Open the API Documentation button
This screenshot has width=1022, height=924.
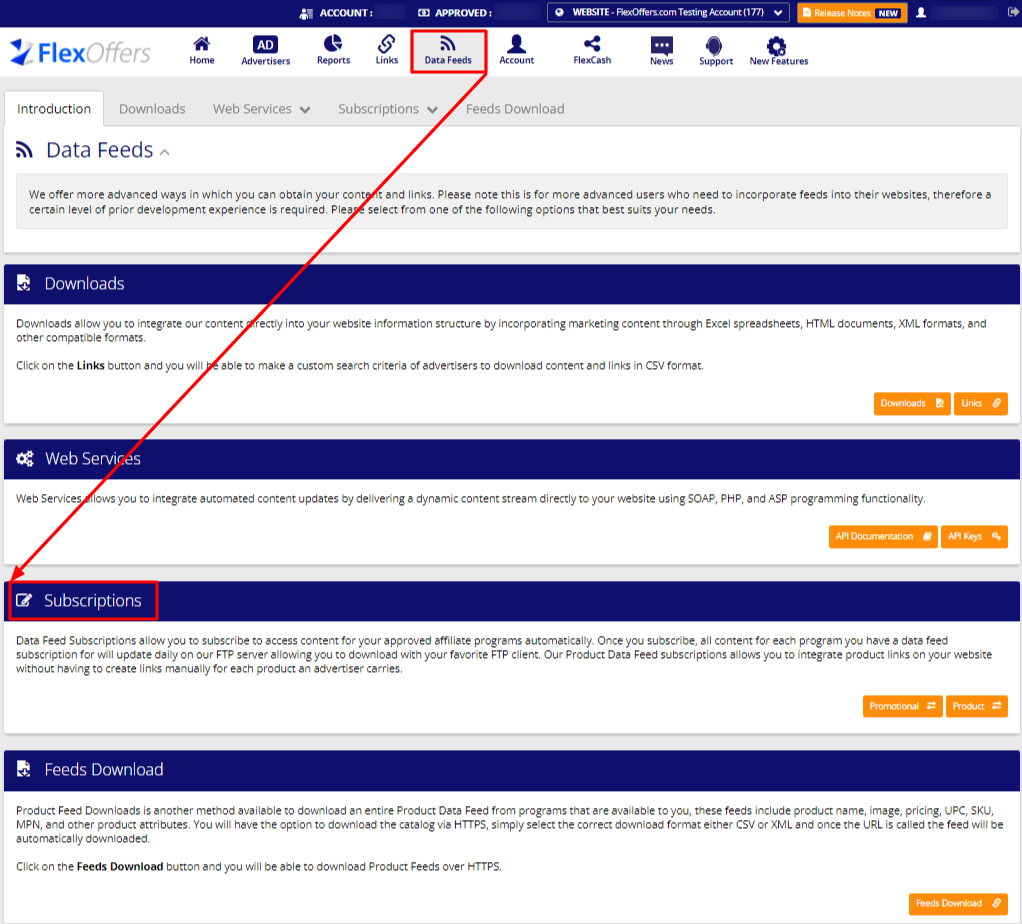[x=883, y=536]
